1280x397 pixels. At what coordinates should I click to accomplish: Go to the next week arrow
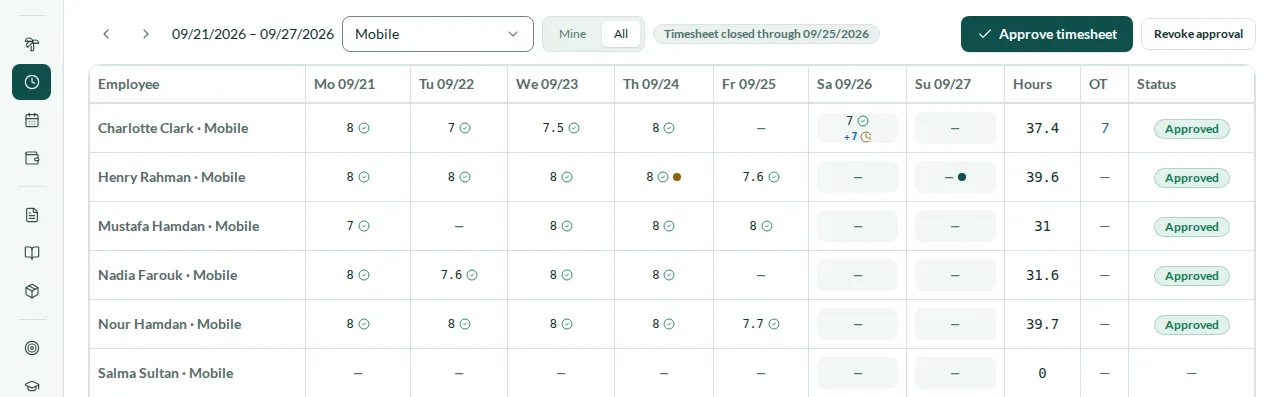[146, 34]
